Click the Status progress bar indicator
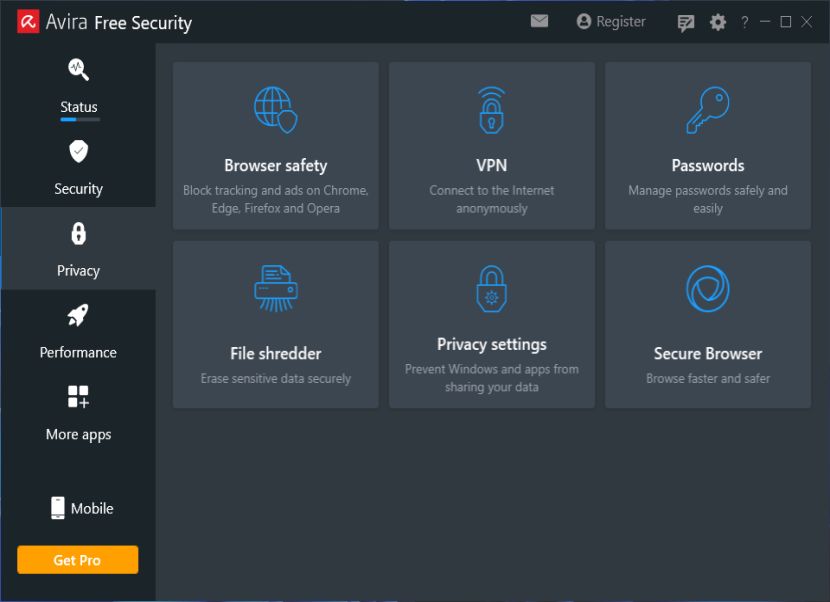The image size is (830, 602). (x=80, y=120)
